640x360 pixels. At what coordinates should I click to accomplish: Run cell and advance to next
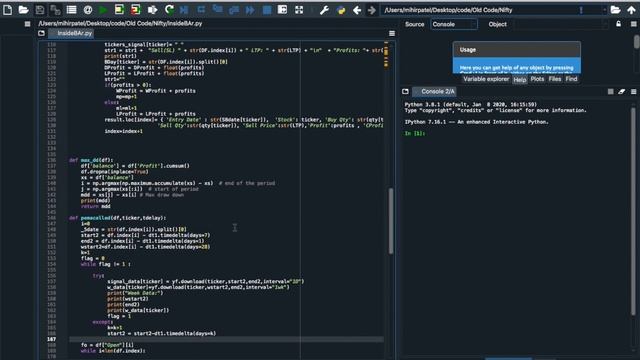[136, 10]
